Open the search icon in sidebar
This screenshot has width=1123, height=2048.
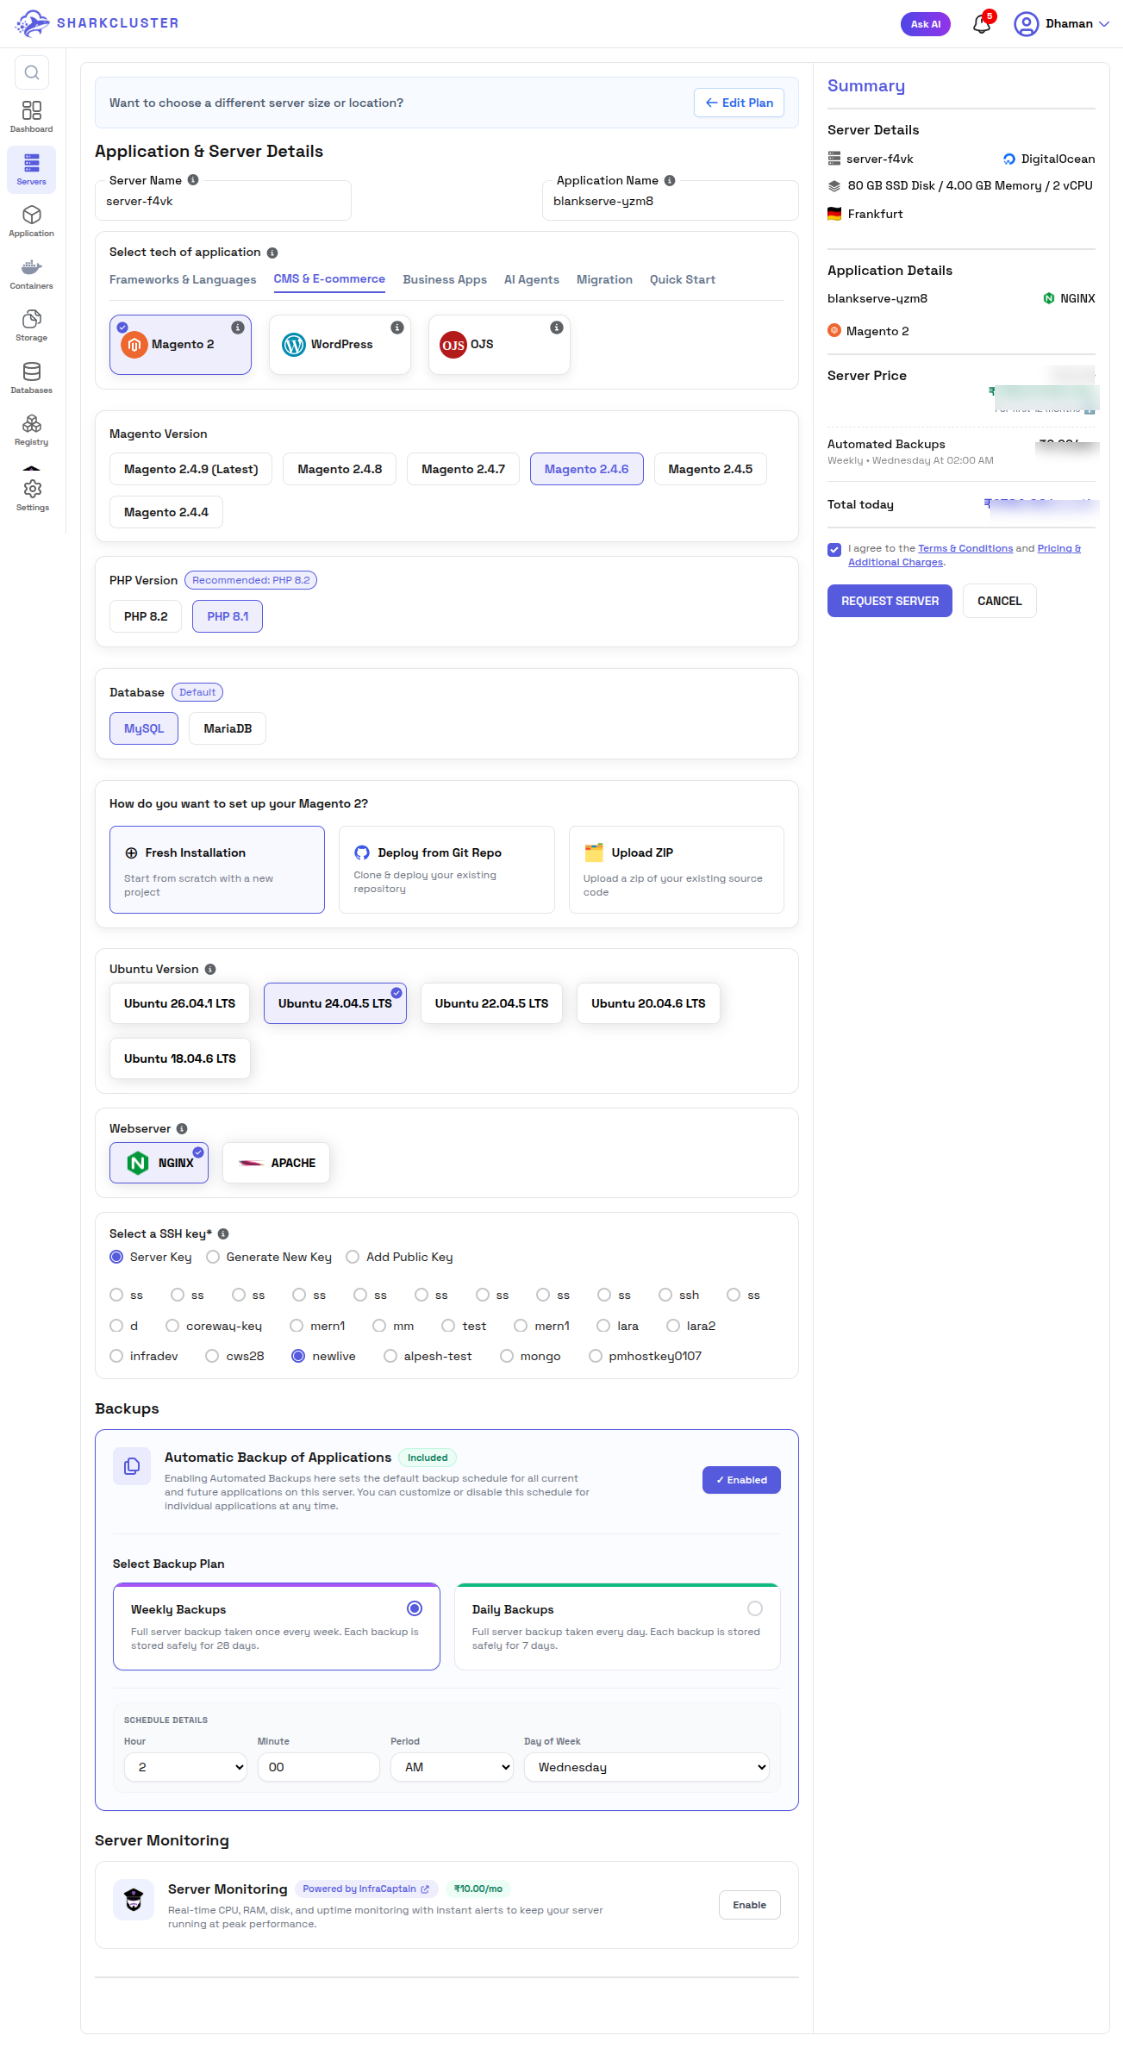32,72
